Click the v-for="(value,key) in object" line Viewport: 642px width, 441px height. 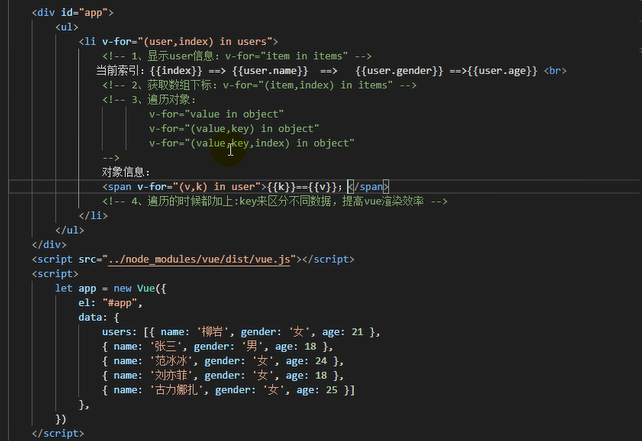[x=234, y=129]
